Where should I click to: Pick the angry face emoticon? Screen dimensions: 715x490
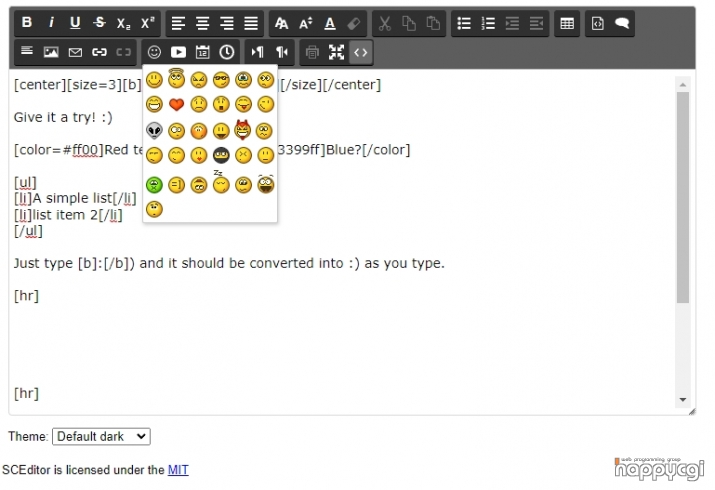pos(199,80)
